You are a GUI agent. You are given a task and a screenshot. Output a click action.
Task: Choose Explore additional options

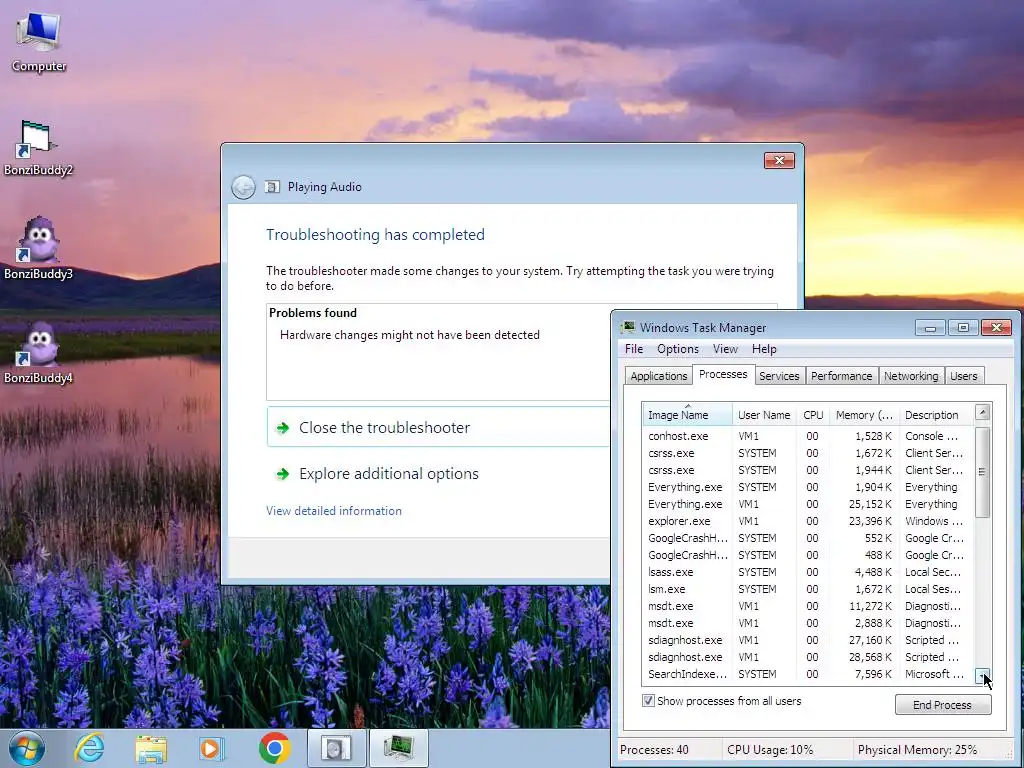pyautogui.click(x=389, y=473)
